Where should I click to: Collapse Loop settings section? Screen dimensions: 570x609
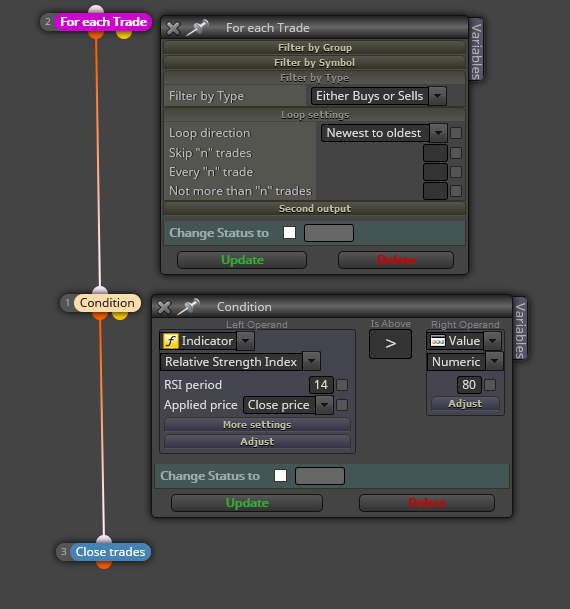[x=315, y=115]
